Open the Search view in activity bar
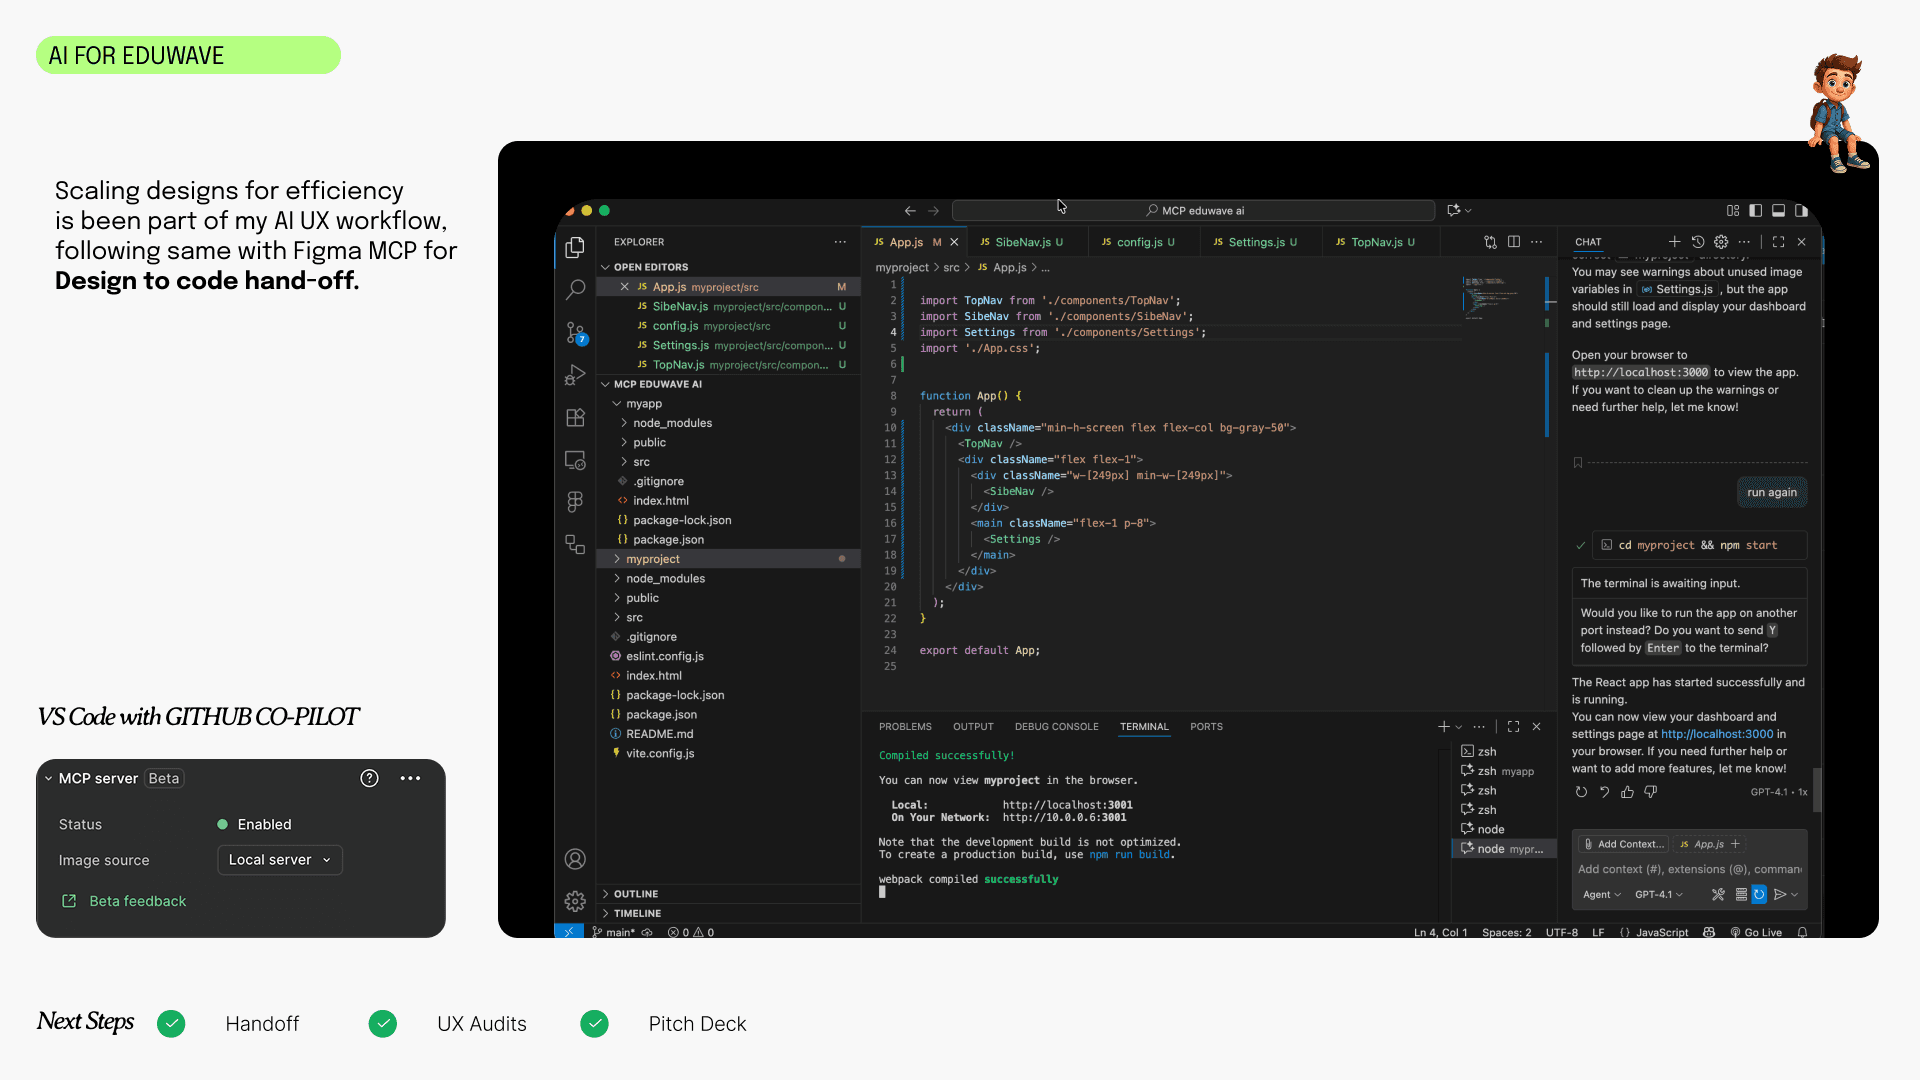1920x1080 pixels. point(575,290)
